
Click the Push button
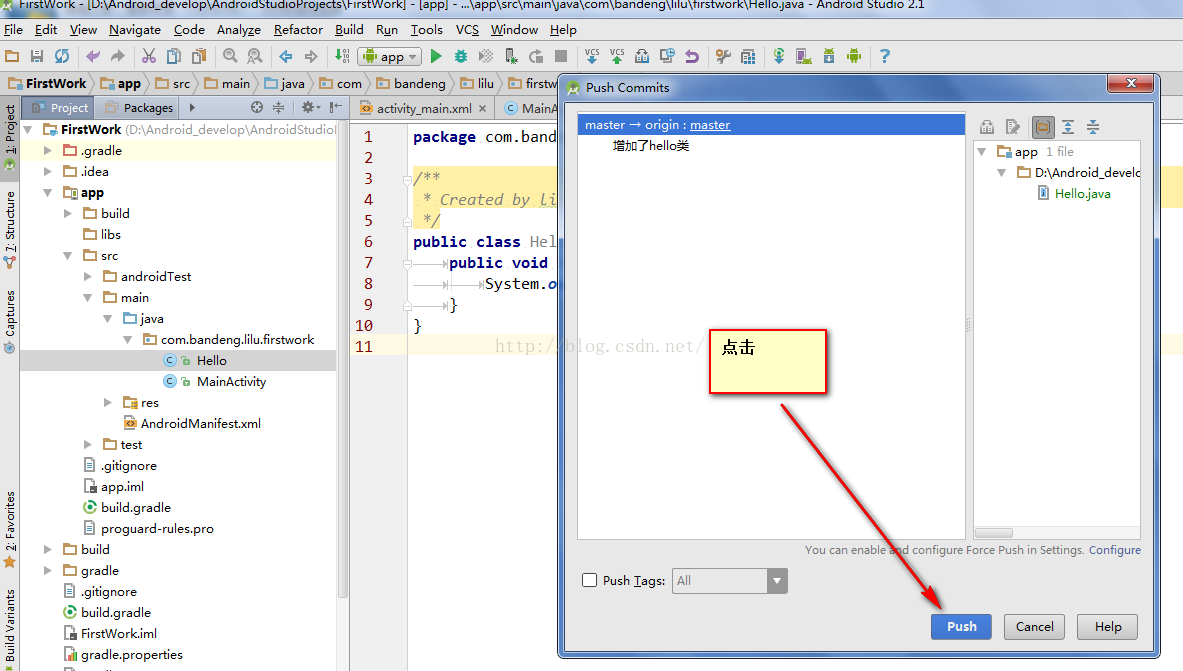tap(961, 627)
